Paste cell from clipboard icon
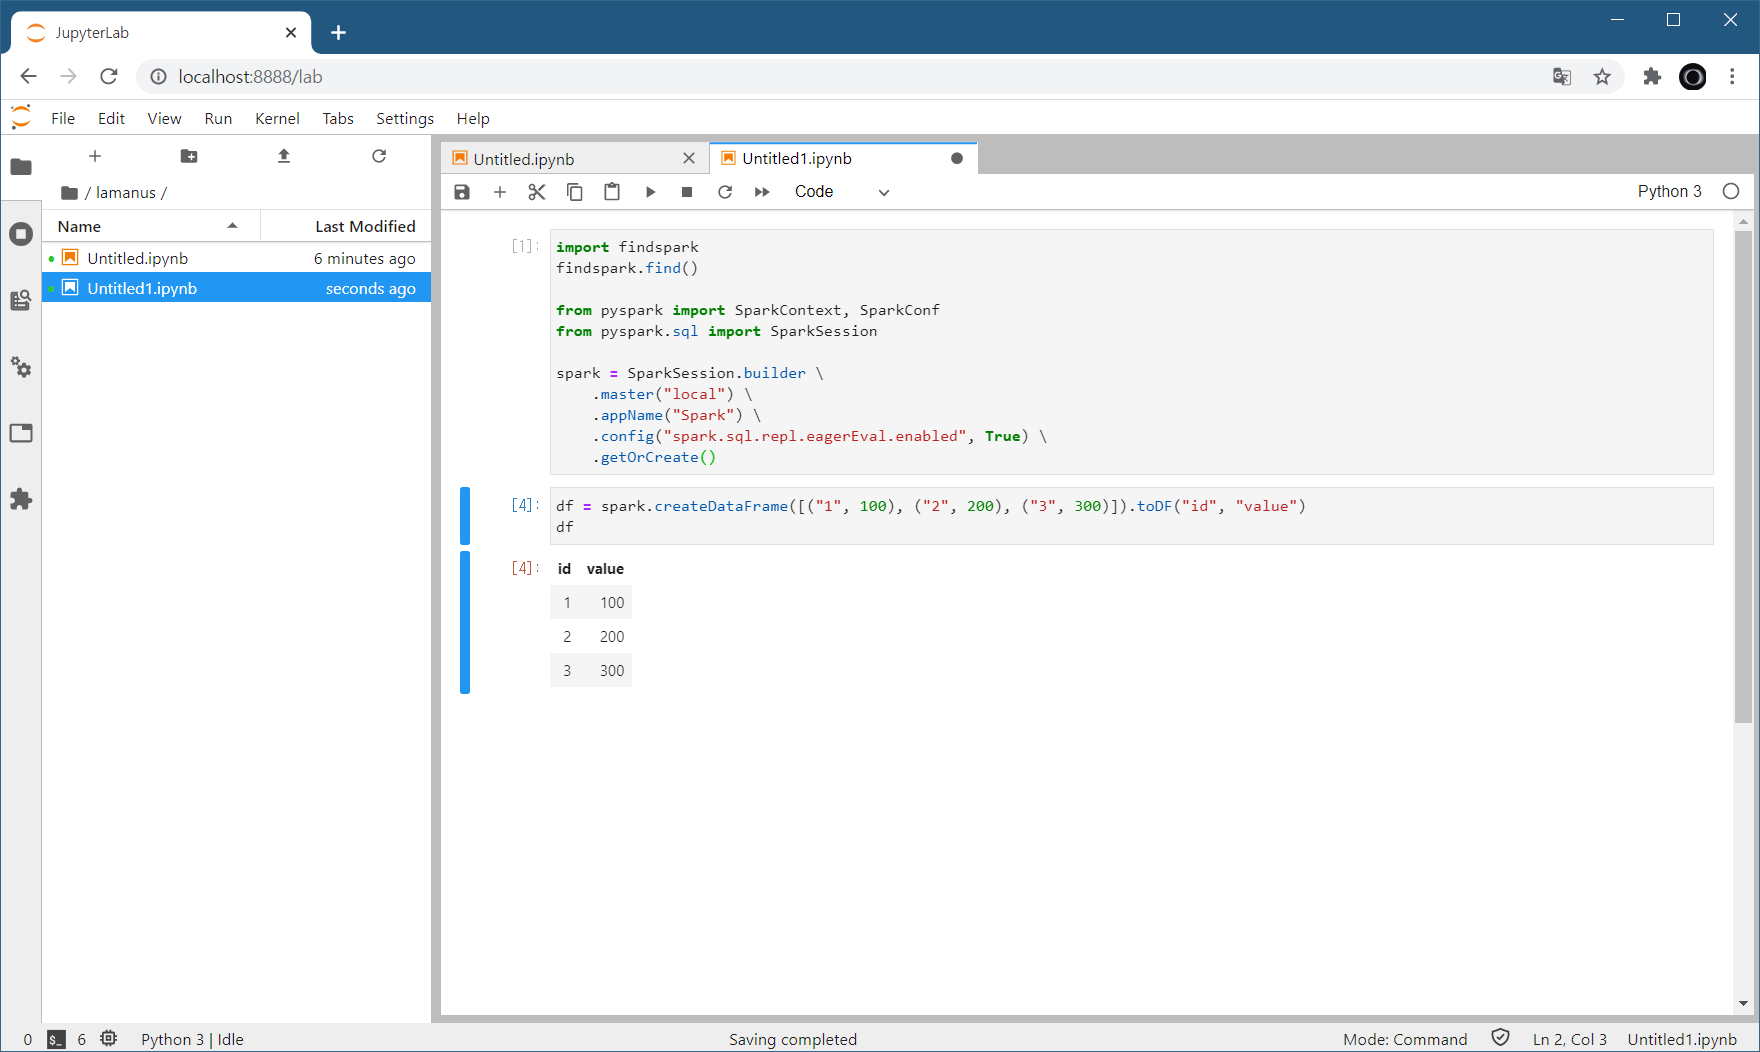 [x=612, y=192]
